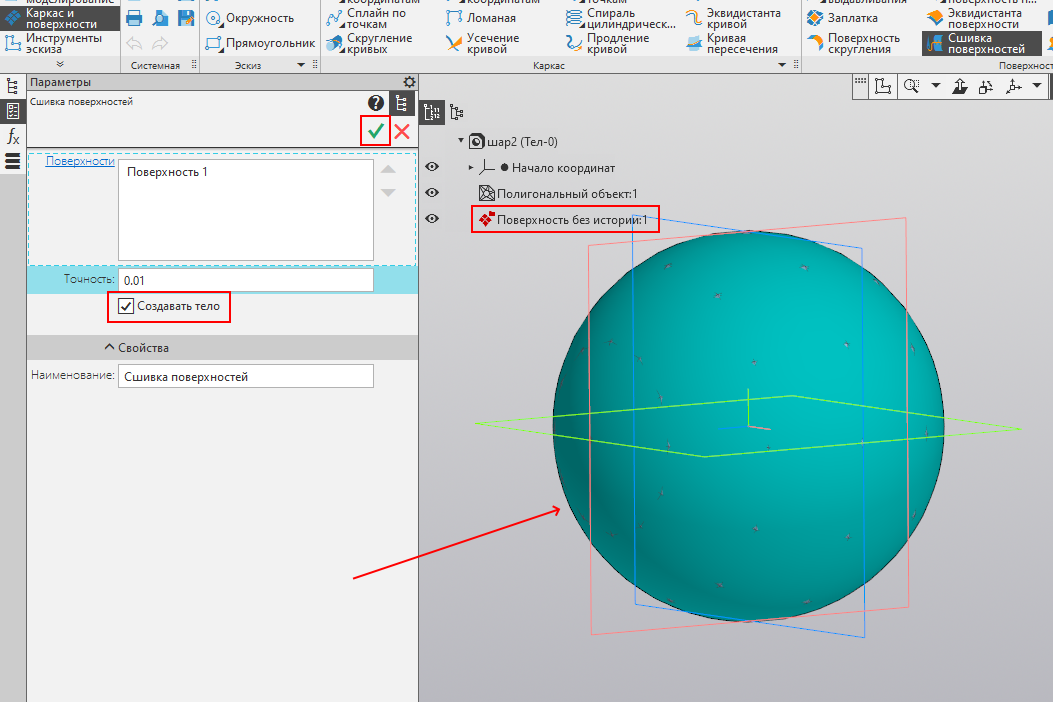
Task: Hide Поверхность без истории:1 with its eye icon
Action: [x=432, y=218]
